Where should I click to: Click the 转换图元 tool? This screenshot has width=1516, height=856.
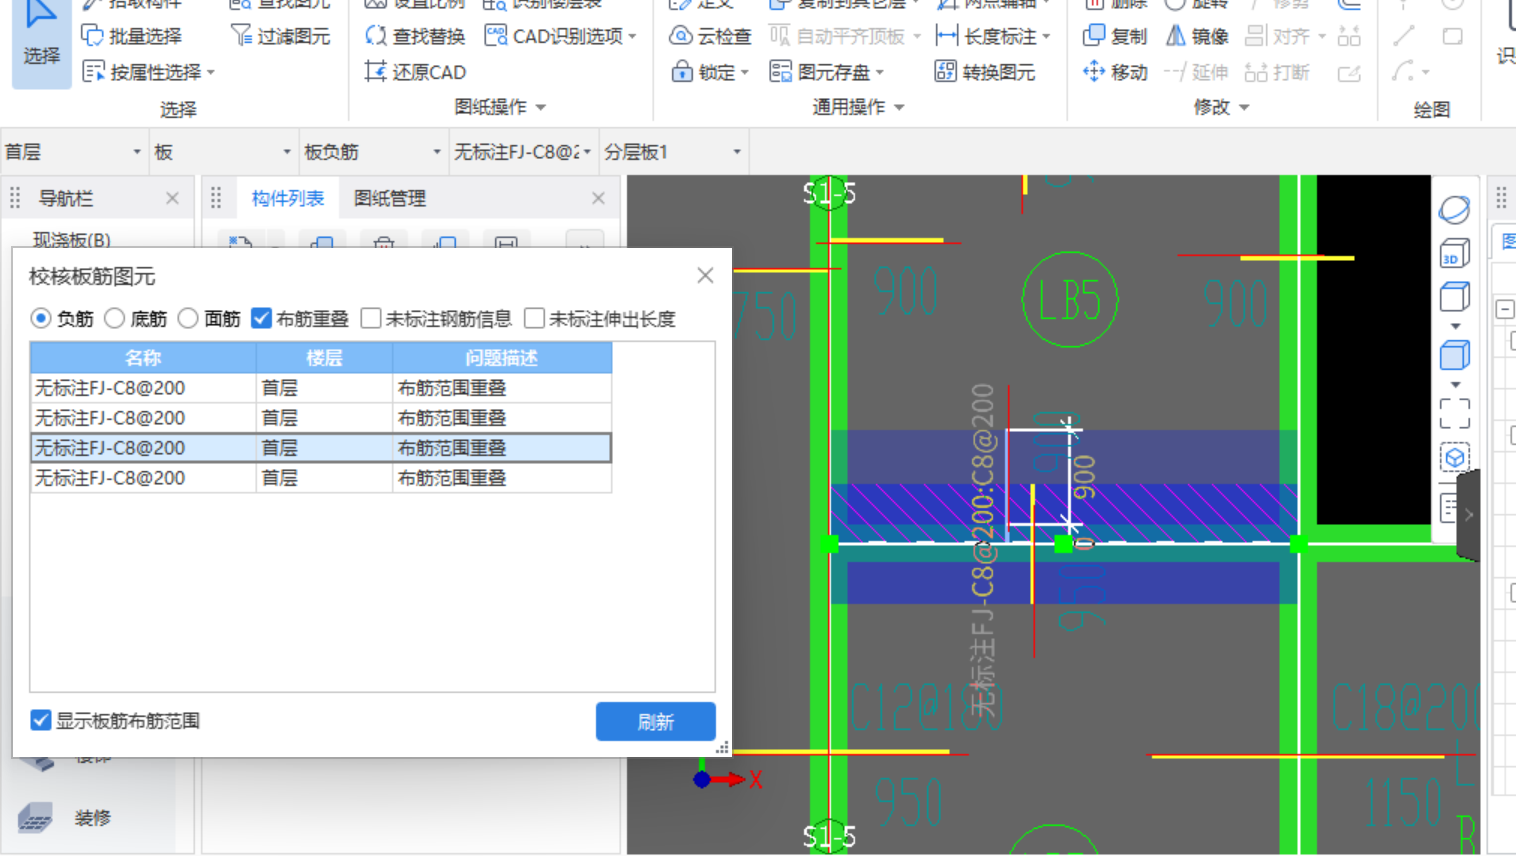tap(985, 72)
